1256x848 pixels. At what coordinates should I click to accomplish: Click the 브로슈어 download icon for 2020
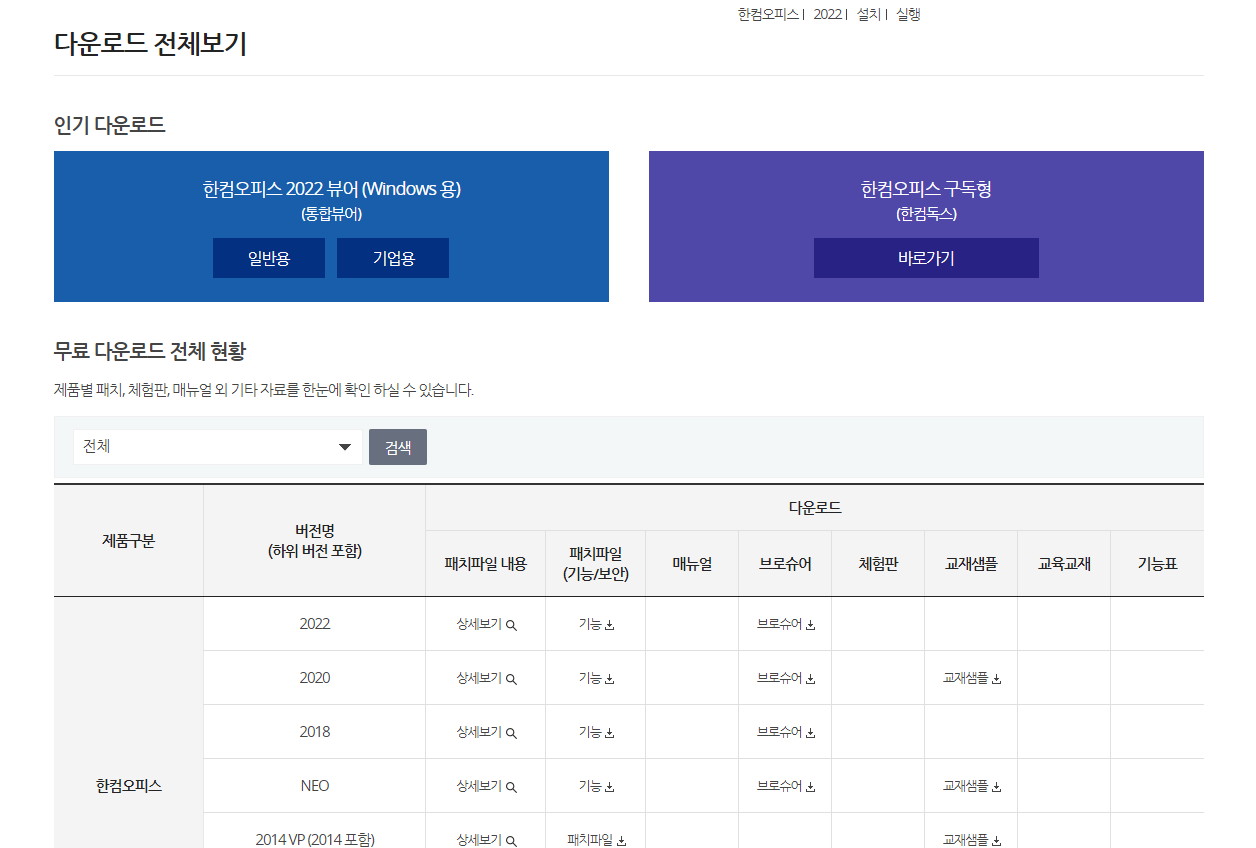[811, 679]
